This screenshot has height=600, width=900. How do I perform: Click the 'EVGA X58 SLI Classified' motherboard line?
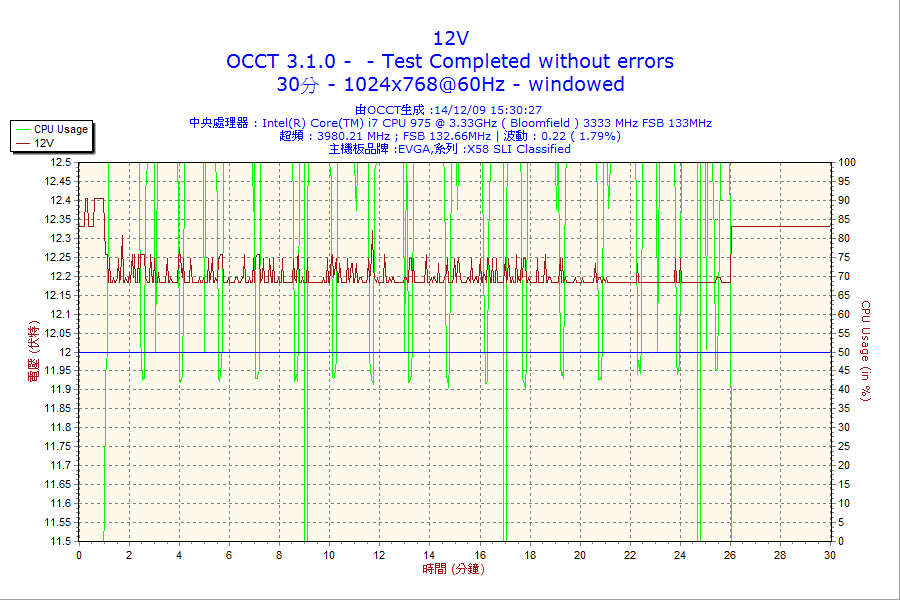(x=449, y=149)
